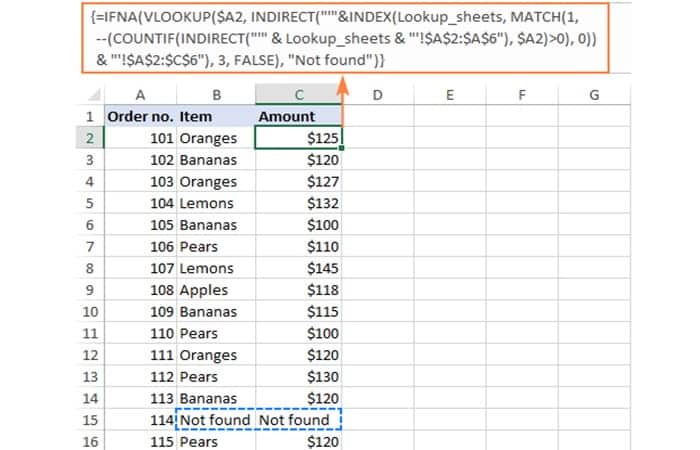Select the $110 amount cell
The width and height of the screenshot is (700, 450).
click(x=299, y=246)
